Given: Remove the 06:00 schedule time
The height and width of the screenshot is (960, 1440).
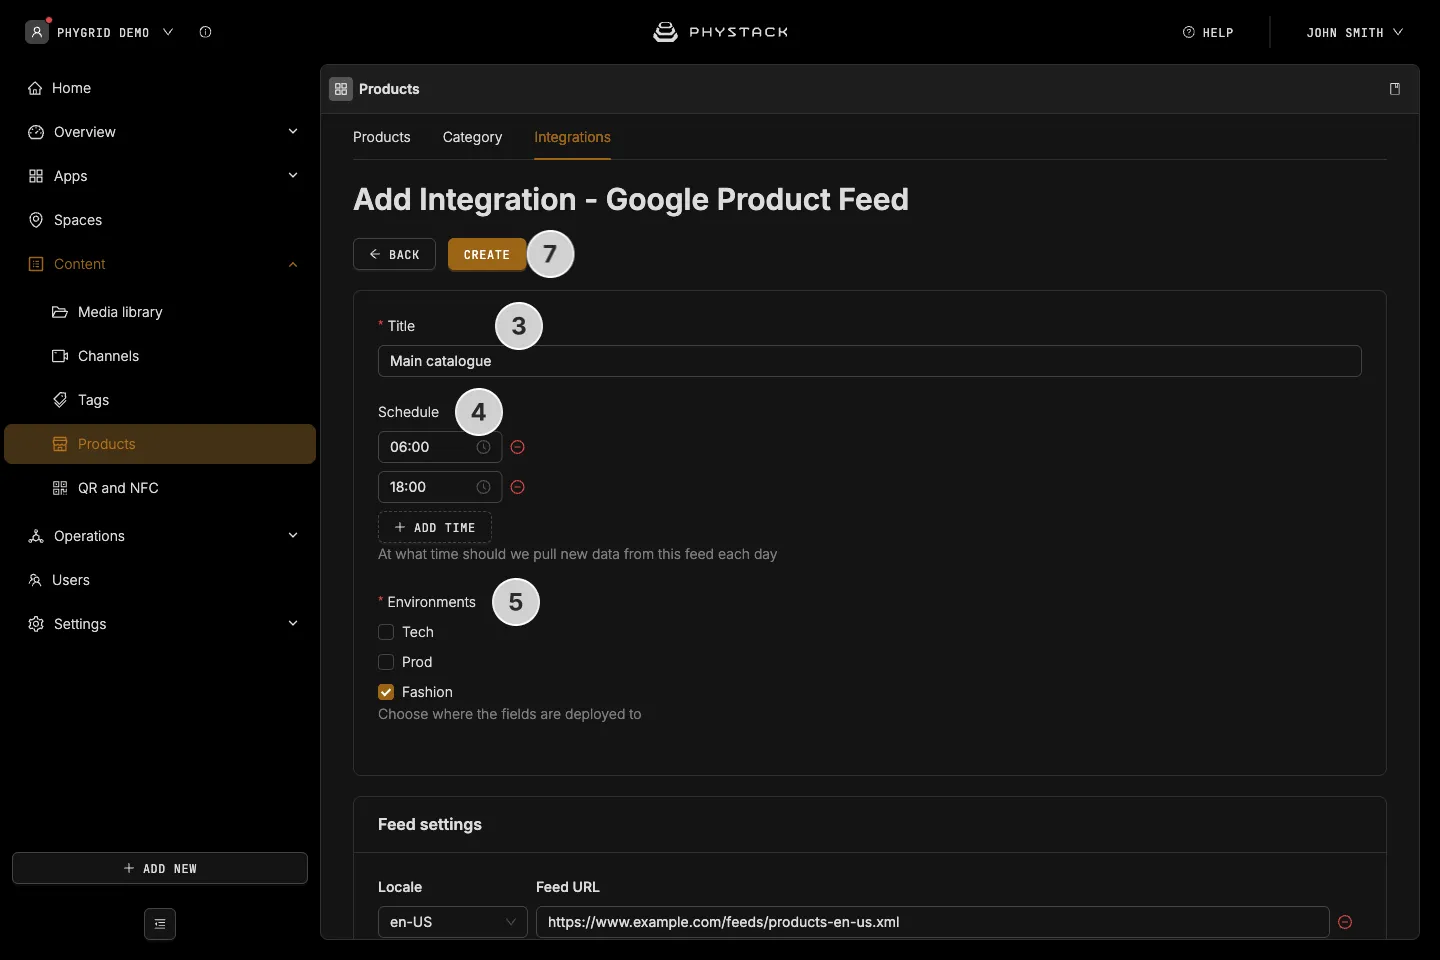Looking at the screenshot, I should coord(518,447).
